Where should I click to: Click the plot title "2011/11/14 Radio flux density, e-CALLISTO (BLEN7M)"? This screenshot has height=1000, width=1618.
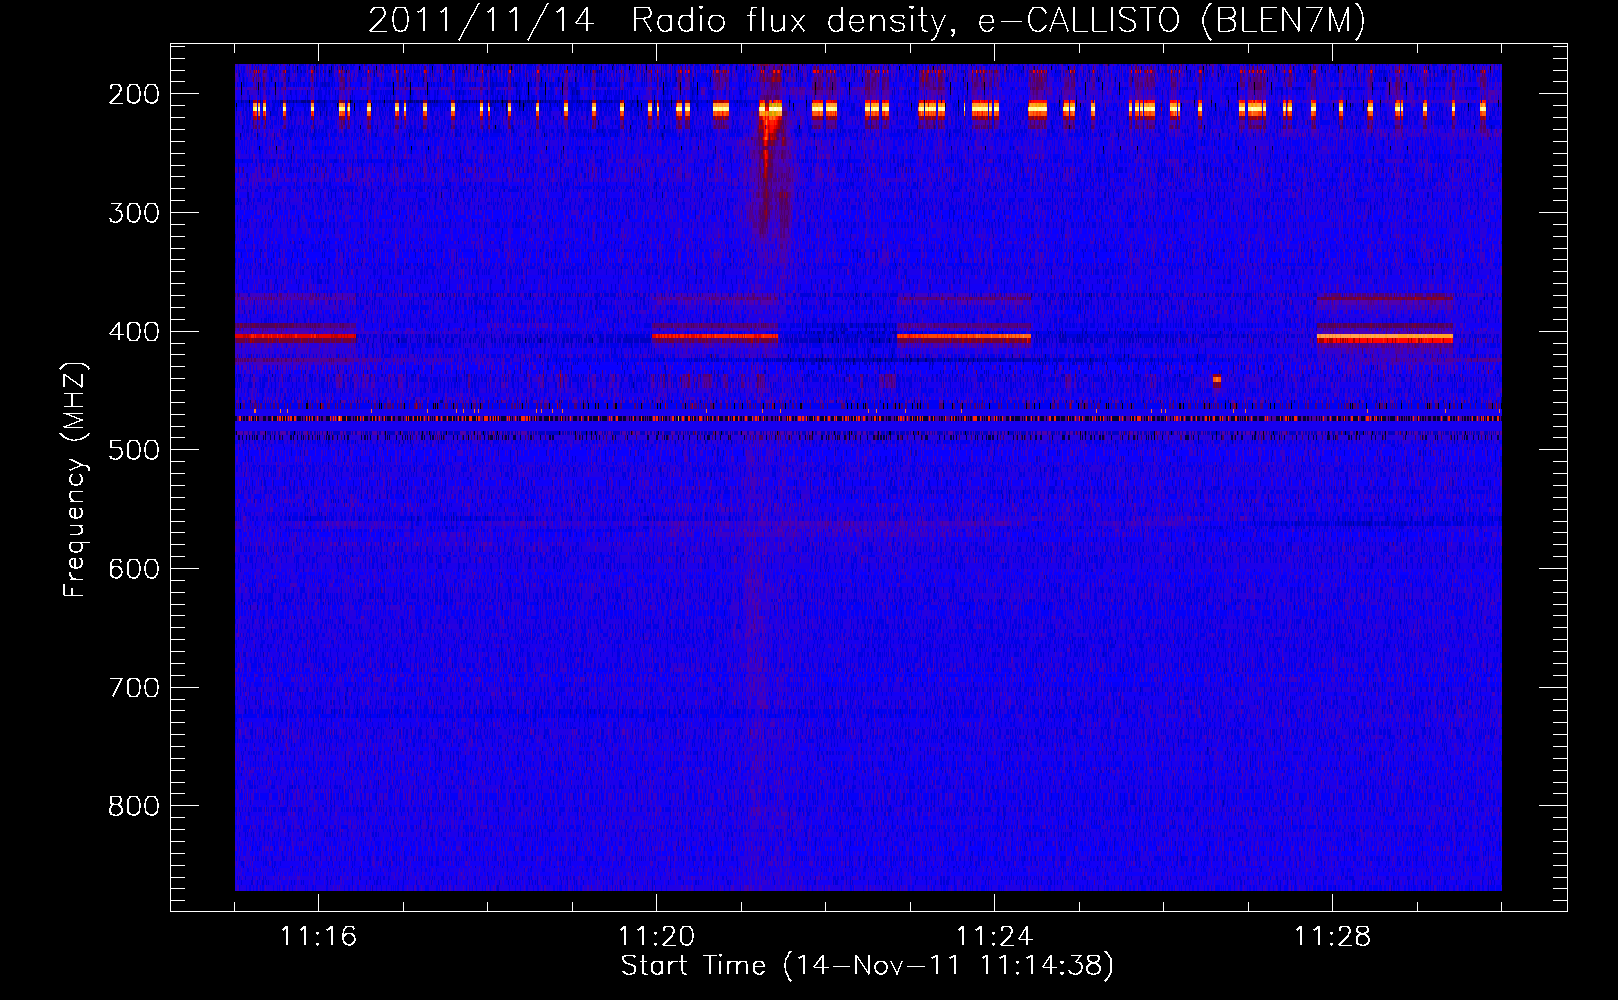(x=867, y=20)
